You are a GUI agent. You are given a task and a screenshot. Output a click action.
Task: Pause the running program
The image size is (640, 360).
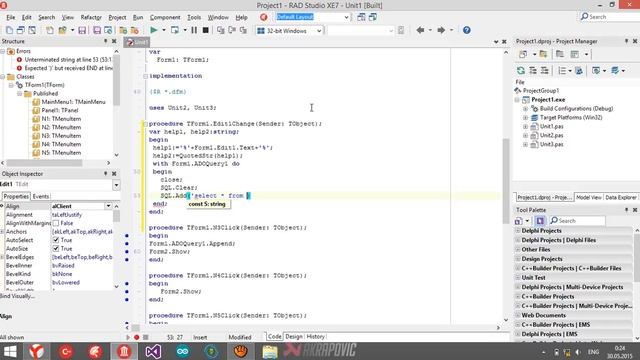coord(194,30)
